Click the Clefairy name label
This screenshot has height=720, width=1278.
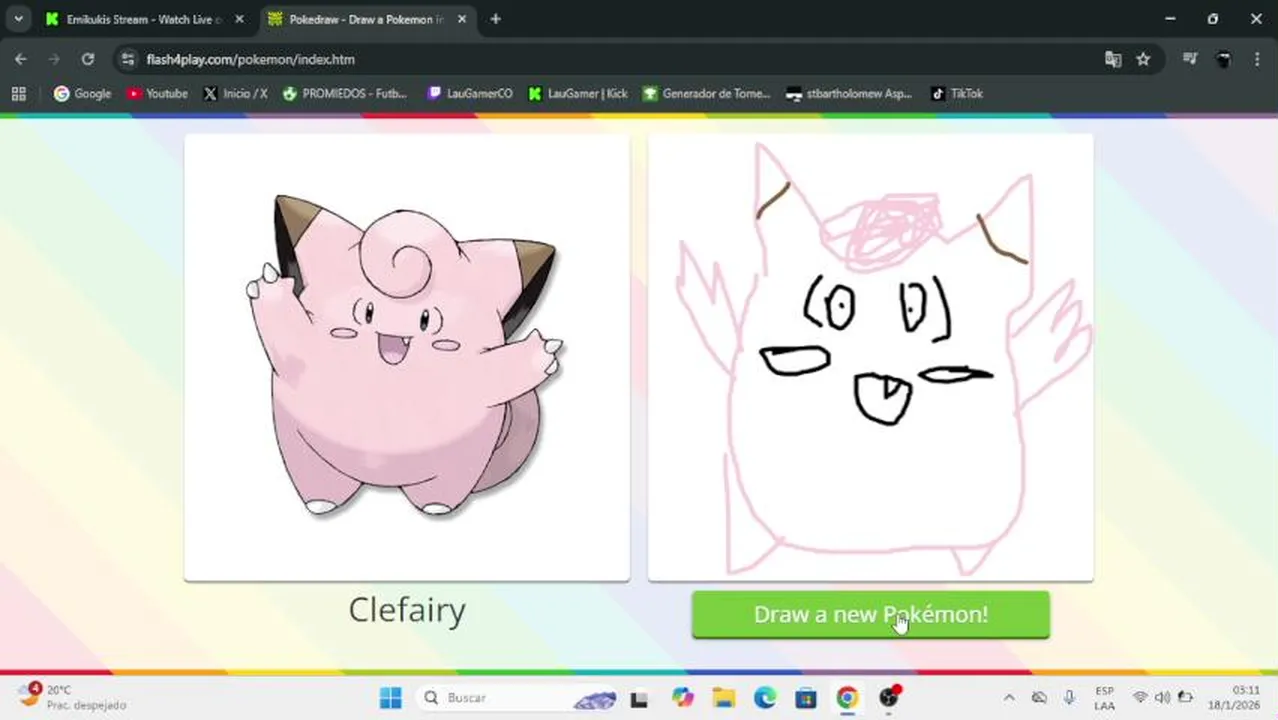407,610
